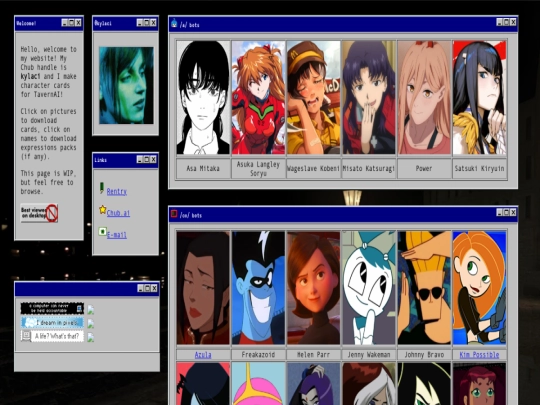The image size is (540, 405).
Task: Click the 'Helen Parr' name label
Action: tap(313, 354)
